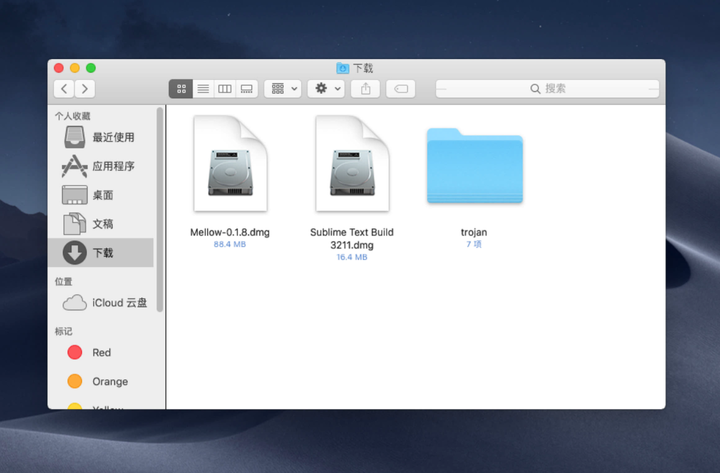
Task: Switch to list view mode
Action: 203,89
